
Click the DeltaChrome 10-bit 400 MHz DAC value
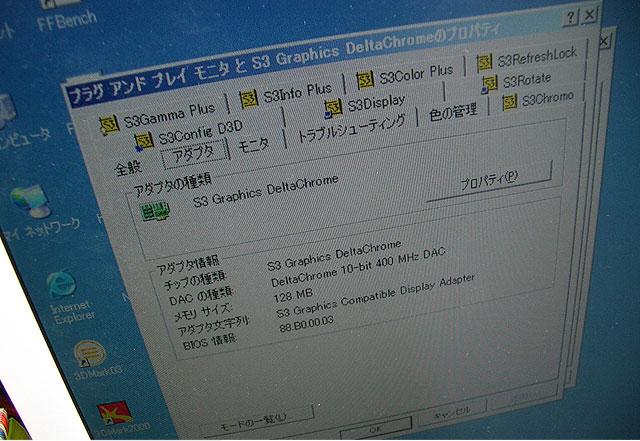358,267
